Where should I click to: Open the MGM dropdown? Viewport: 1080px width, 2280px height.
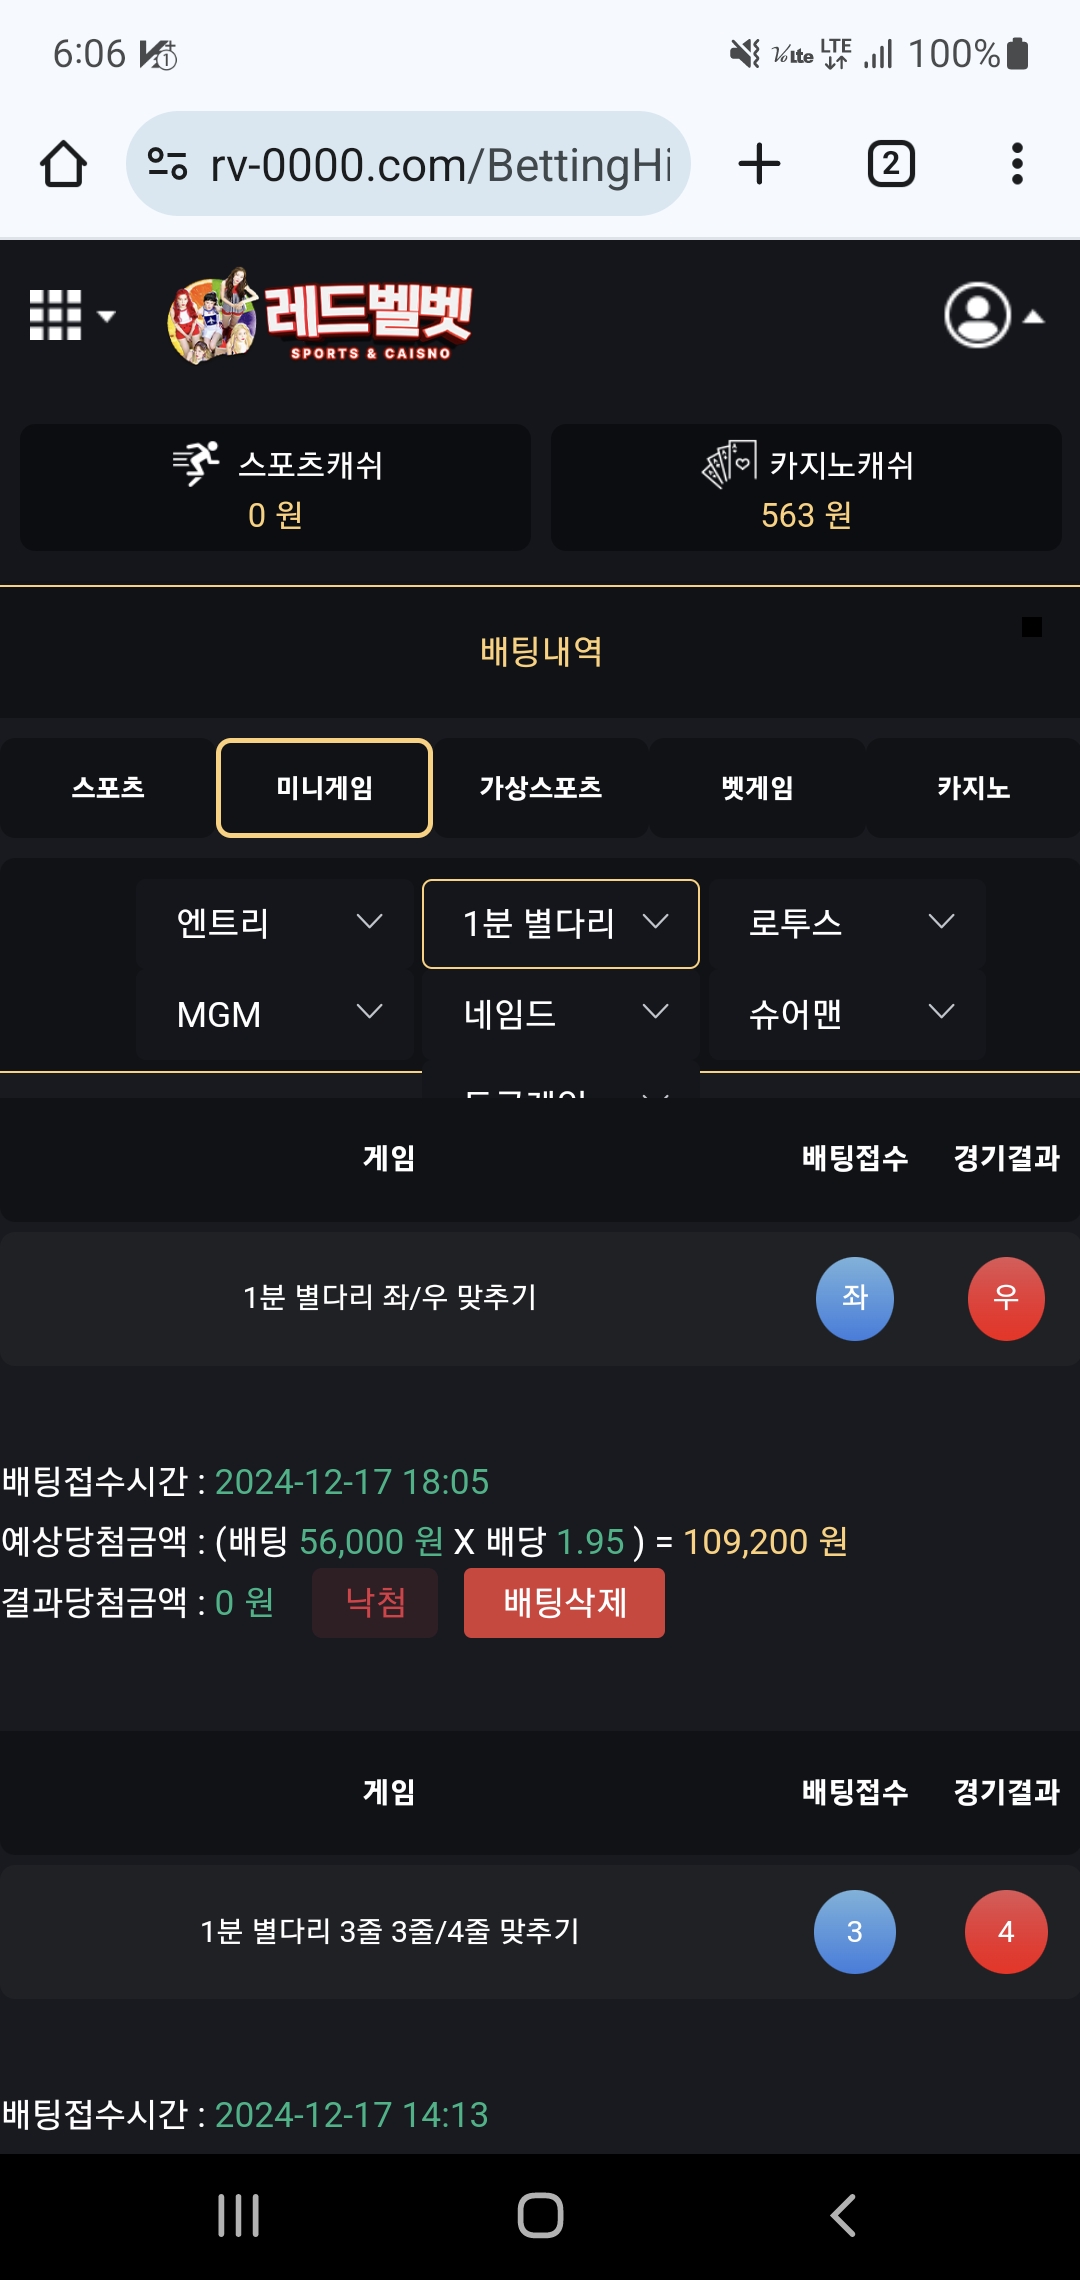pos(275,1014)
